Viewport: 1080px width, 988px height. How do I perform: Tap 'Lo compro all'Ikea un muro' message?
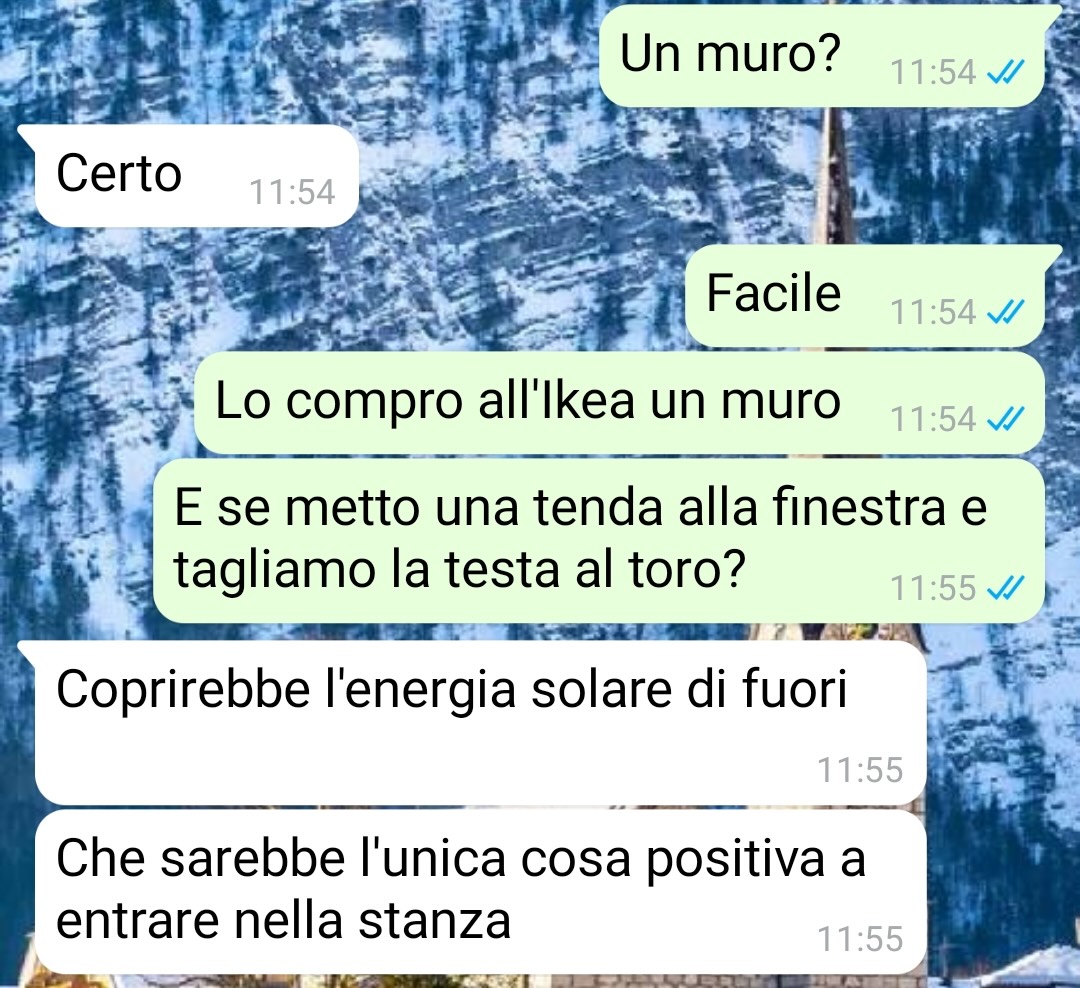(620, 403)
